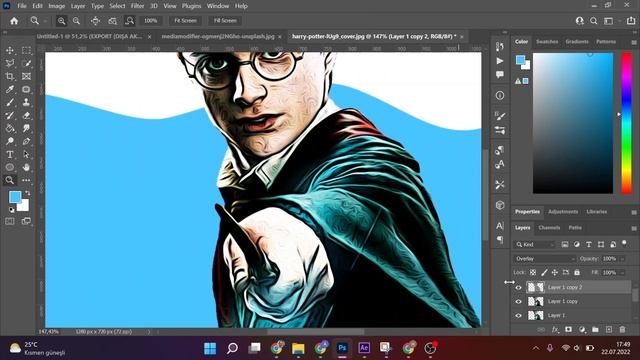Select the Hand tool

coord(27,167)
